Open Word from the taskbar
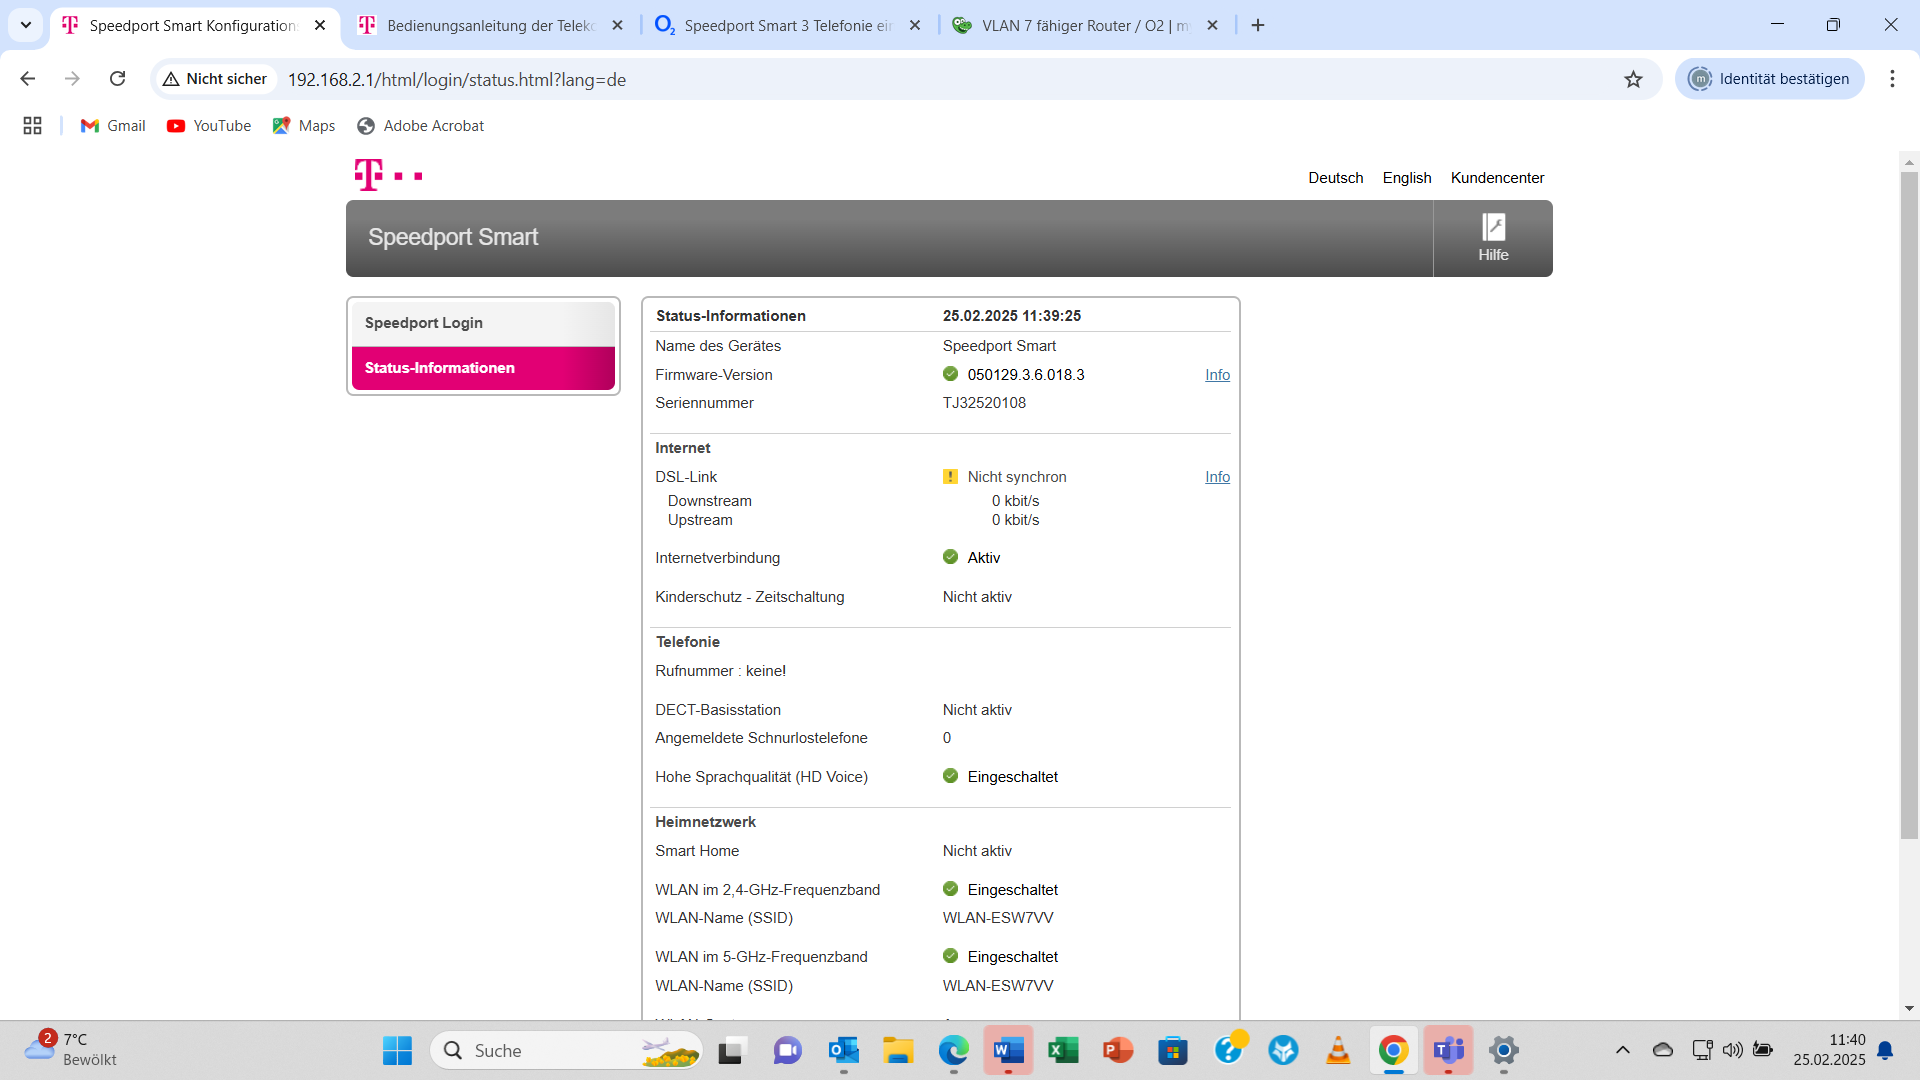1920x1080 pixels. 1008,1050
